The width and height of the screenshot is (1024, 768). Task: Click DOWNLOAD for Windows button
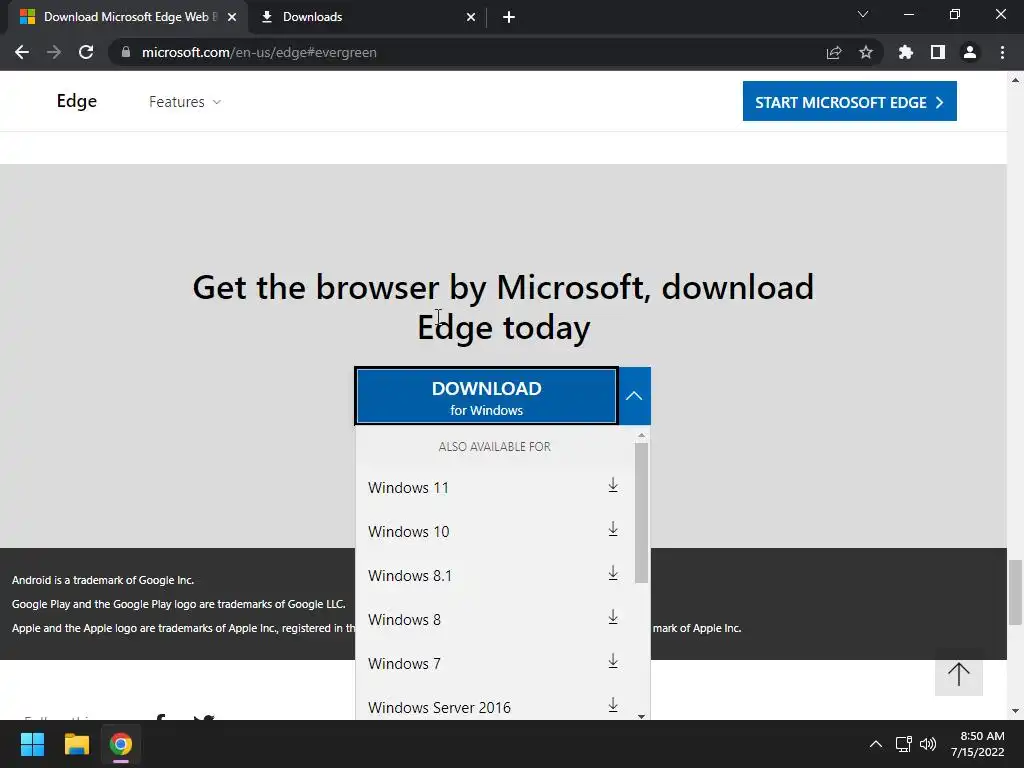click(x=487, y=396)
